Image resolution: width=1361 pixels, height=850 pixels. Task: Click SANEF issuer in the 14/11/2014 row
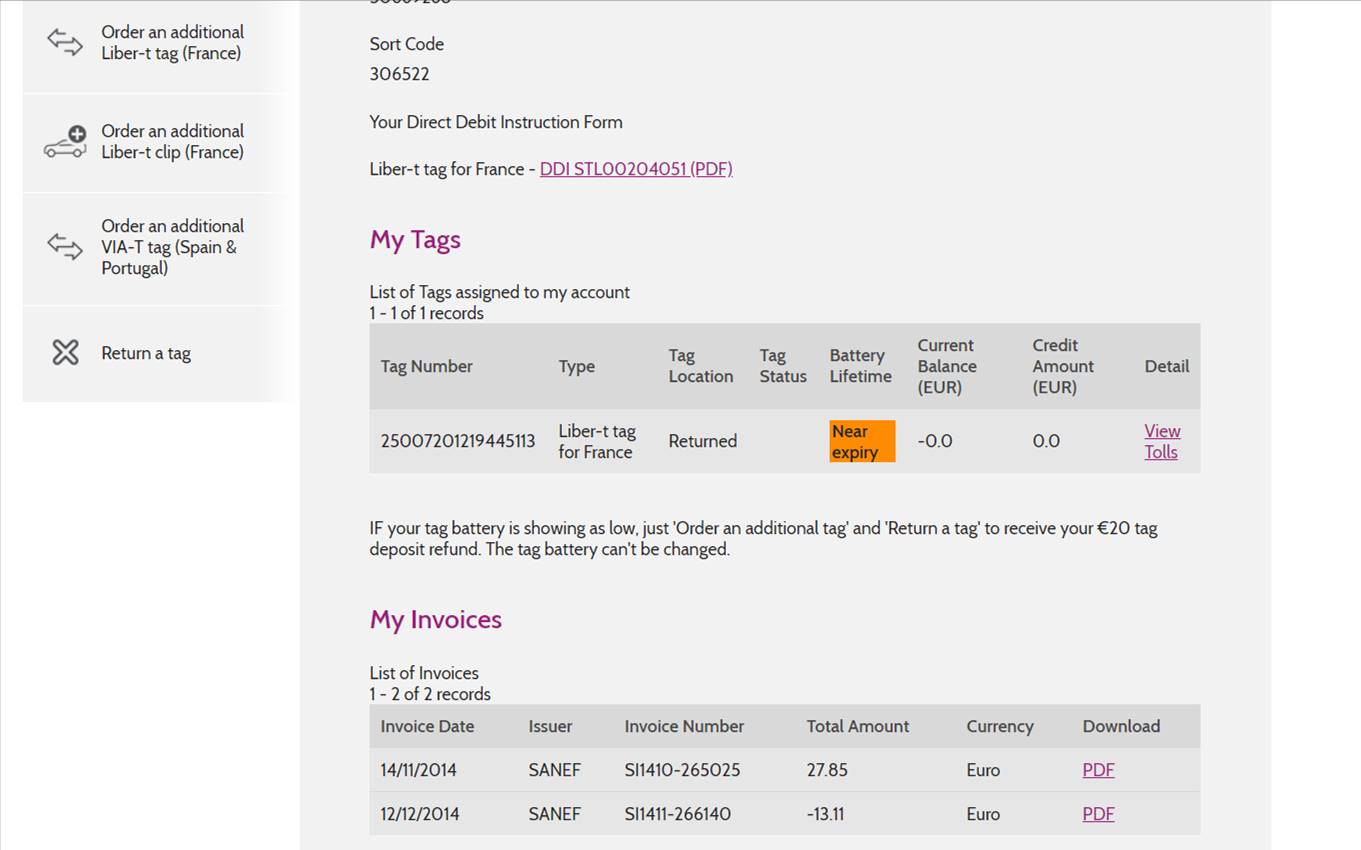click(555, 770)
